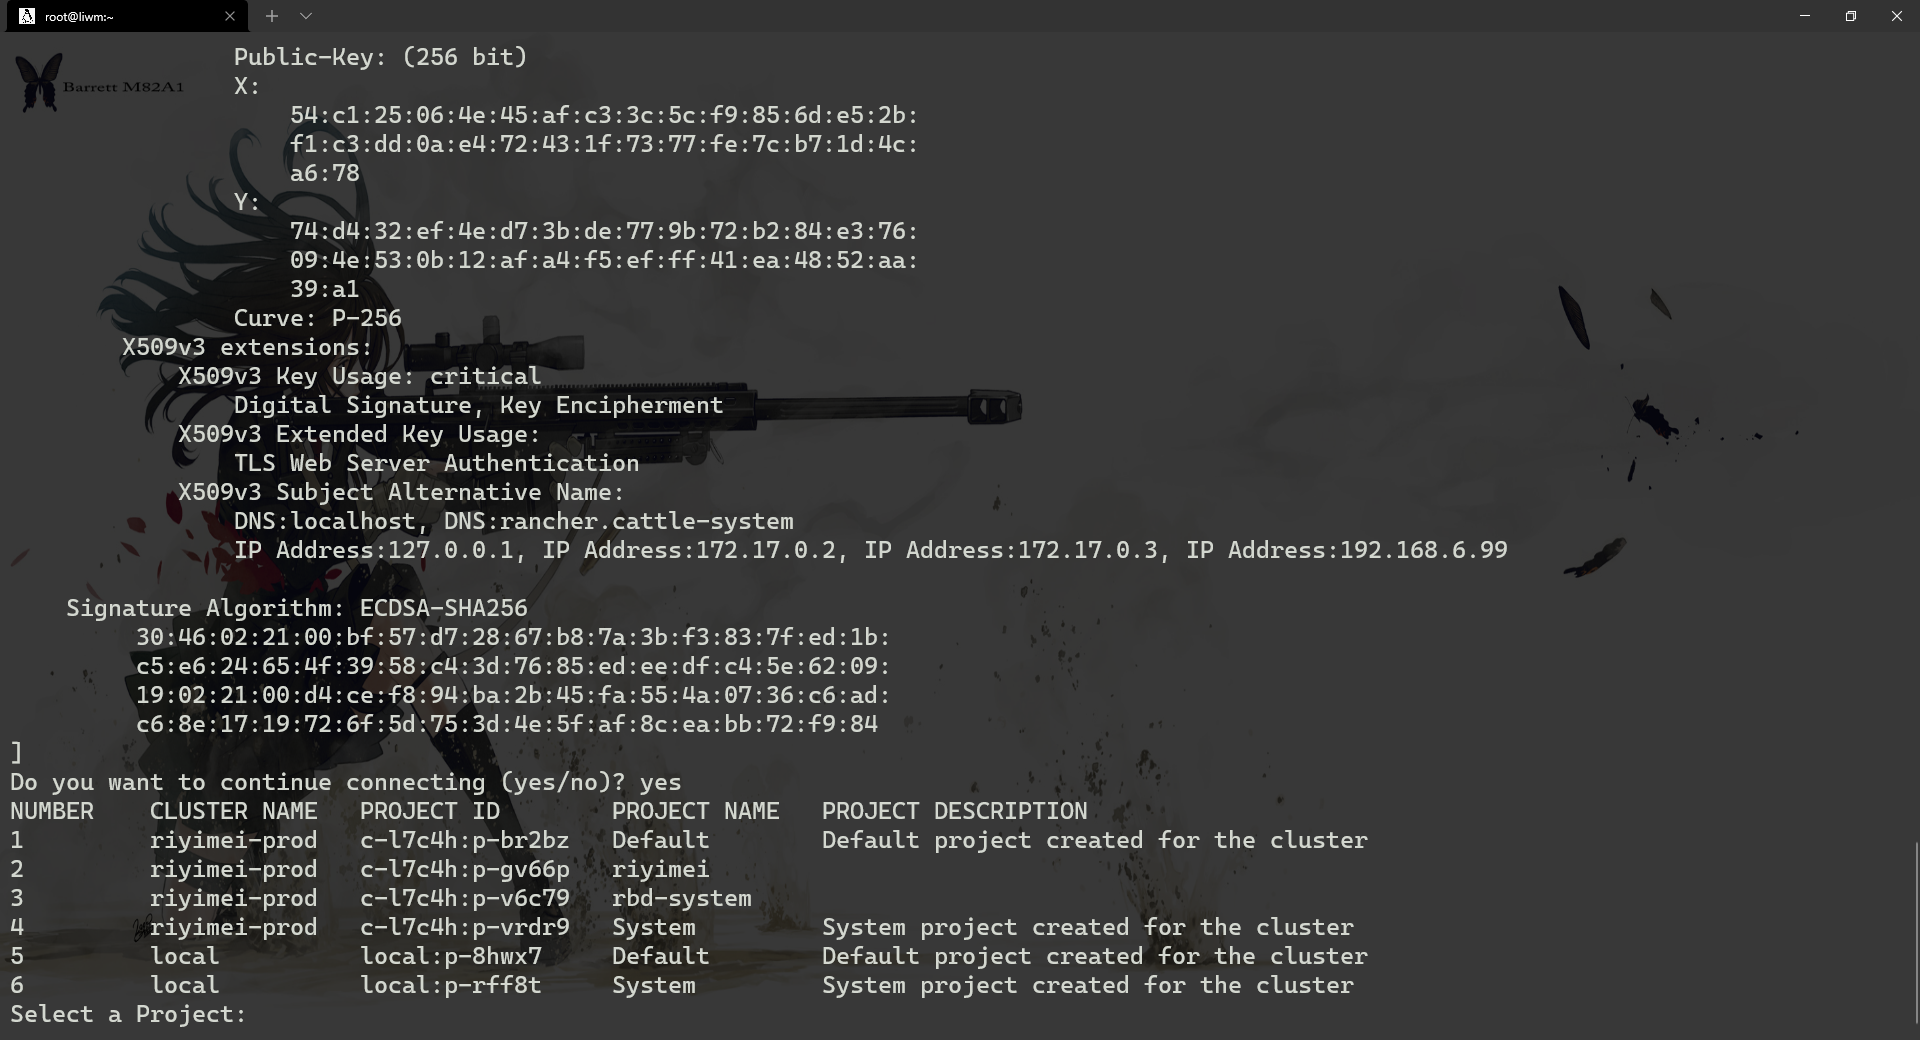The width and height of the screenshot is (1920, 1040).
Task: Click the Signature Algorithm: ECDSA-SHA256 line
Action: (297, 608)
